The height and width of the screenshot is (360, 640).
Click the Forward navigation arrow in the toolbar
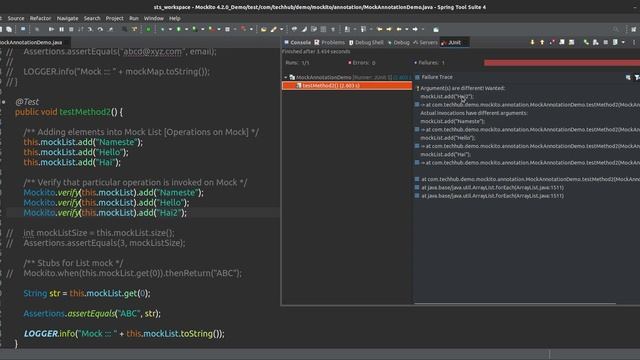coord(415,29)
